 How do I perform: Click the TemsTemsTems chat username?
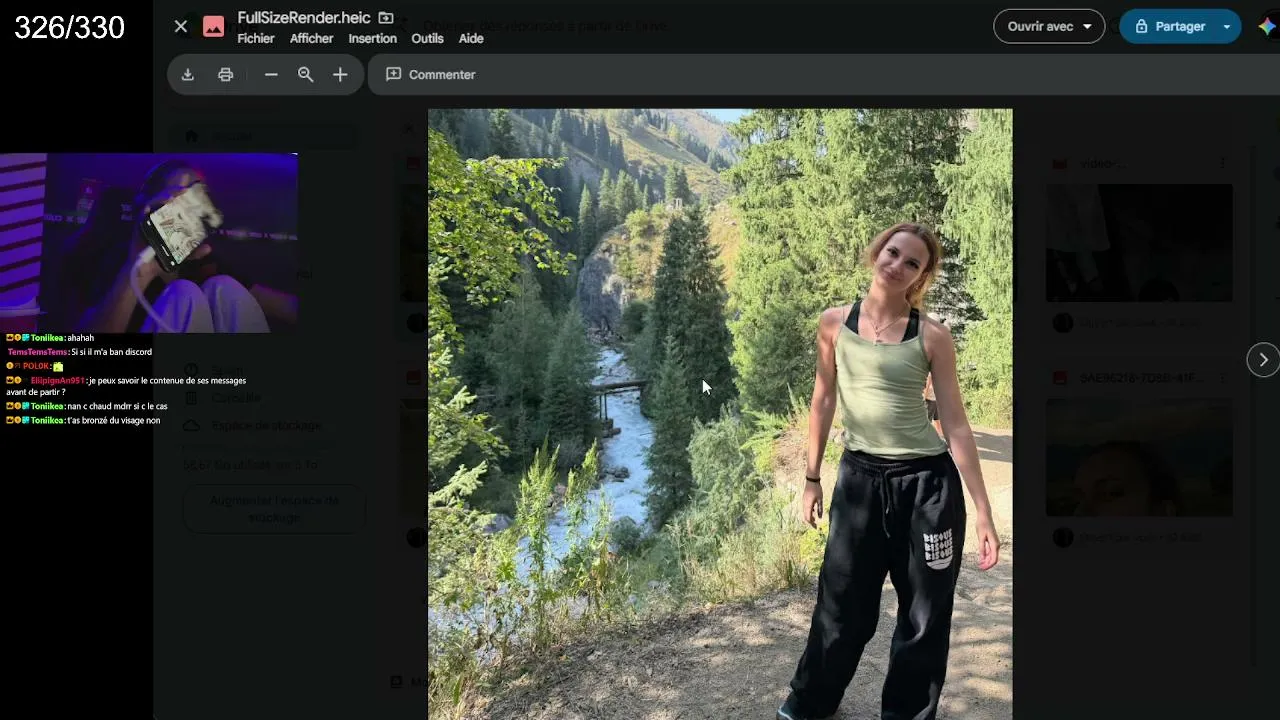click(37, 352)
